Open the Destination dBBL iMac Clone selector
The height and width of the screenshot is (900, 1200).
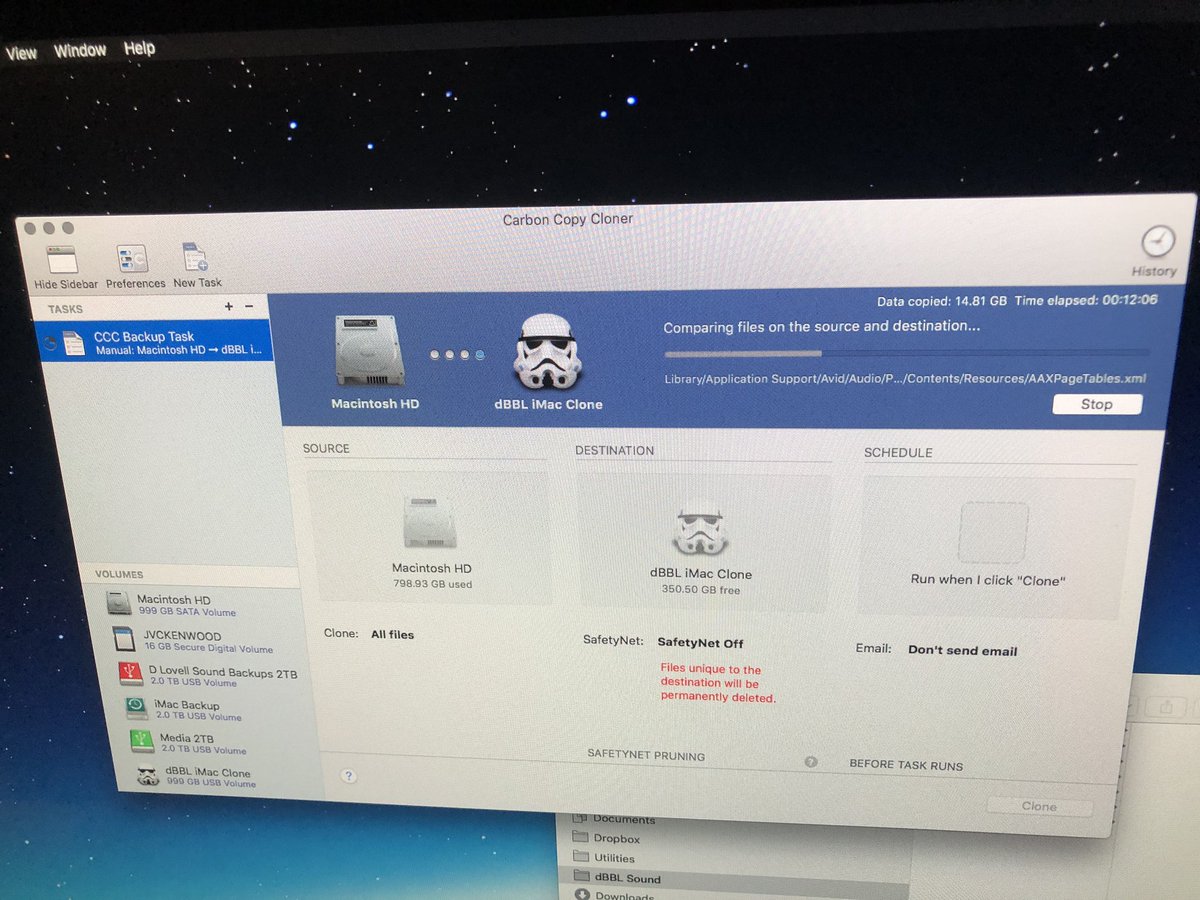point(705,542)
